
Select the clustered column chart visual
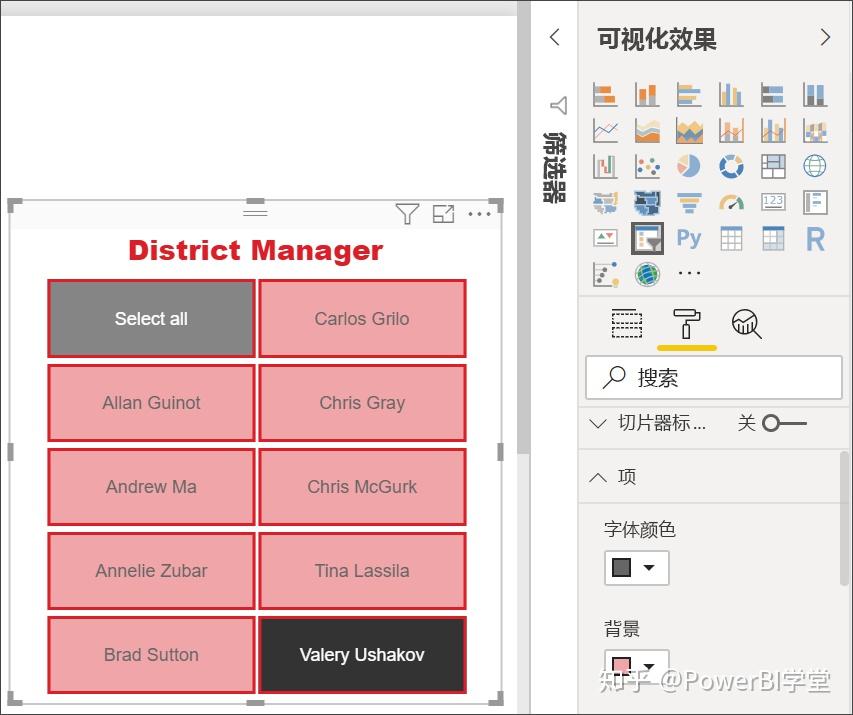[x=731, y=95]
